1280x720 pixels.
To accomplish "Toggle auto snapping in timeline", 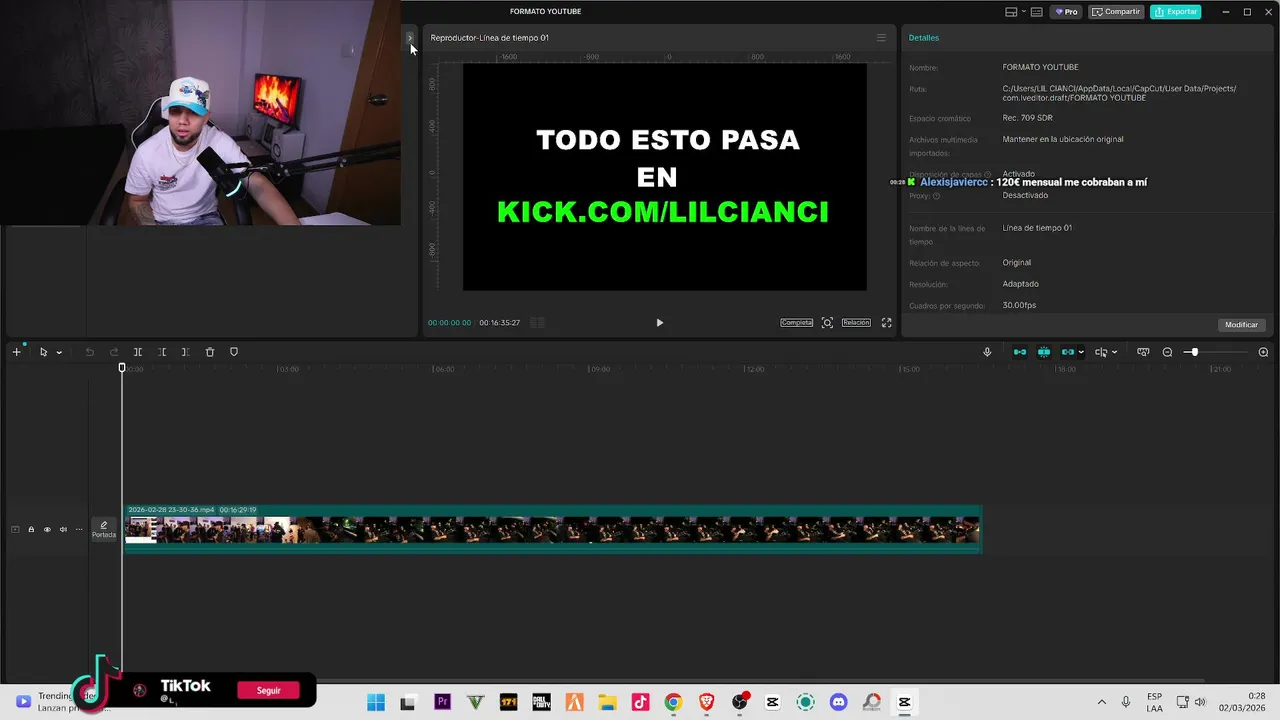I will (x=1044, y=352).
